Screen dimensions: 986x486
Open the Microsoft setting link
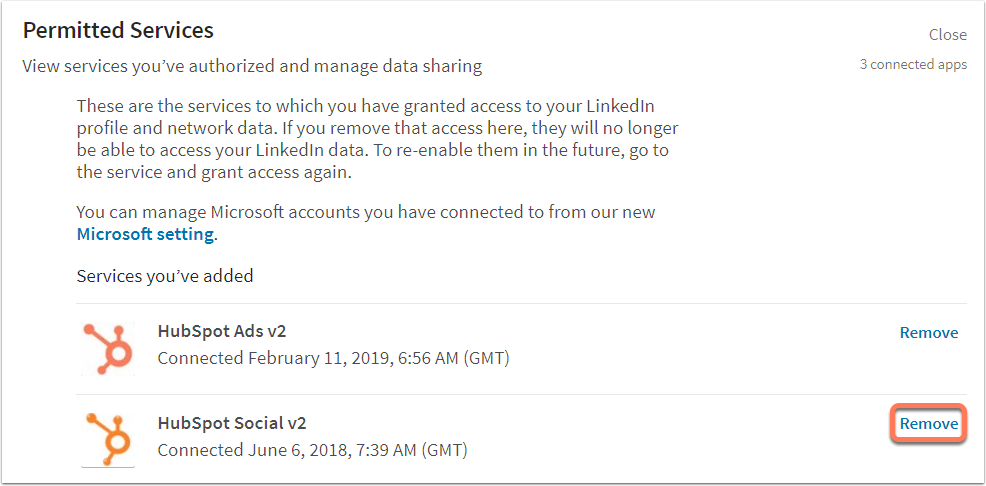click(145, 234)
